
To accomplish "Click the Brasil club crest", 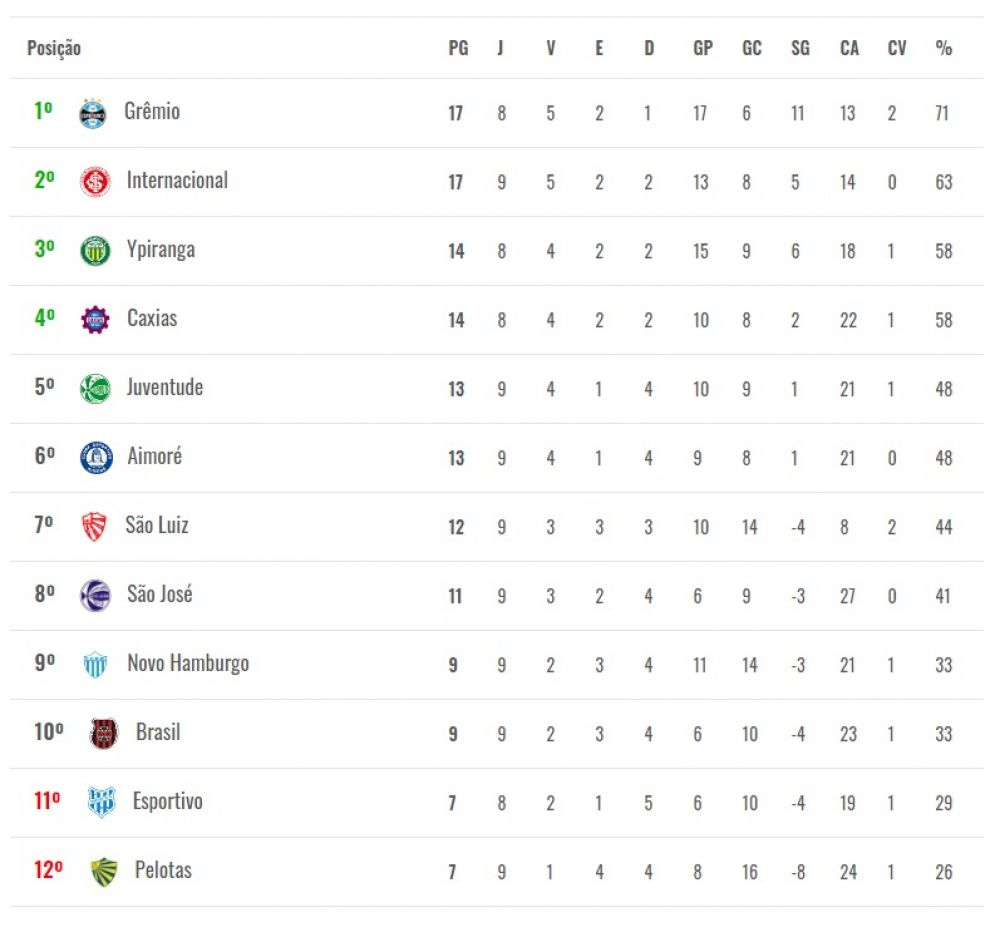I will click(103, 733).
